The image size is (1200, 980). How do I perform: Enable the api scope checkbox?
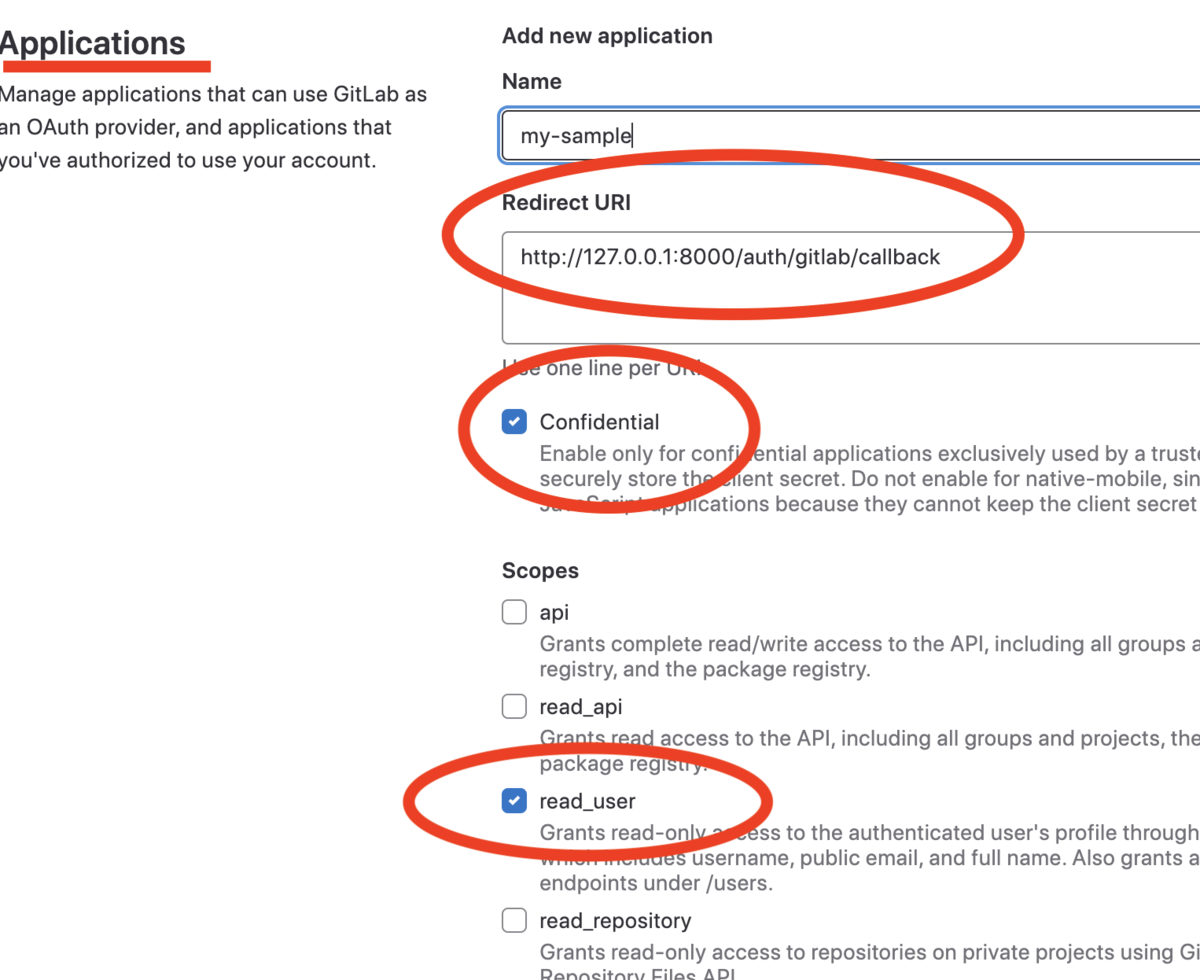click(513, 612)
